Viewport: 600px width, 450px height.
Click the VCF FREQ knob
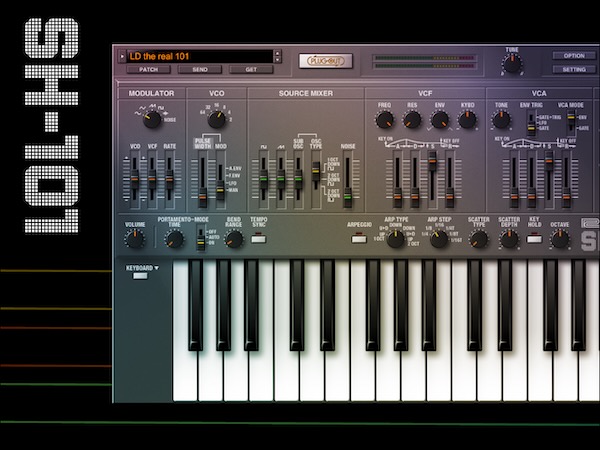coord(385,120)
